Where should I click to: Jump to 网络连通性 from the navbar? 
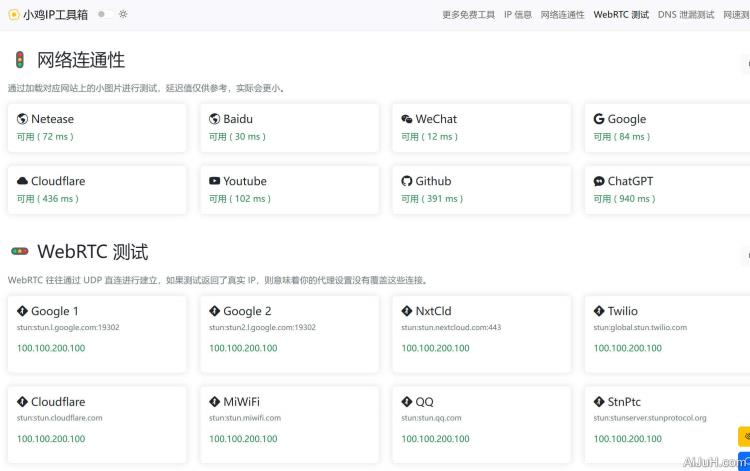click(x=562, y=15)
